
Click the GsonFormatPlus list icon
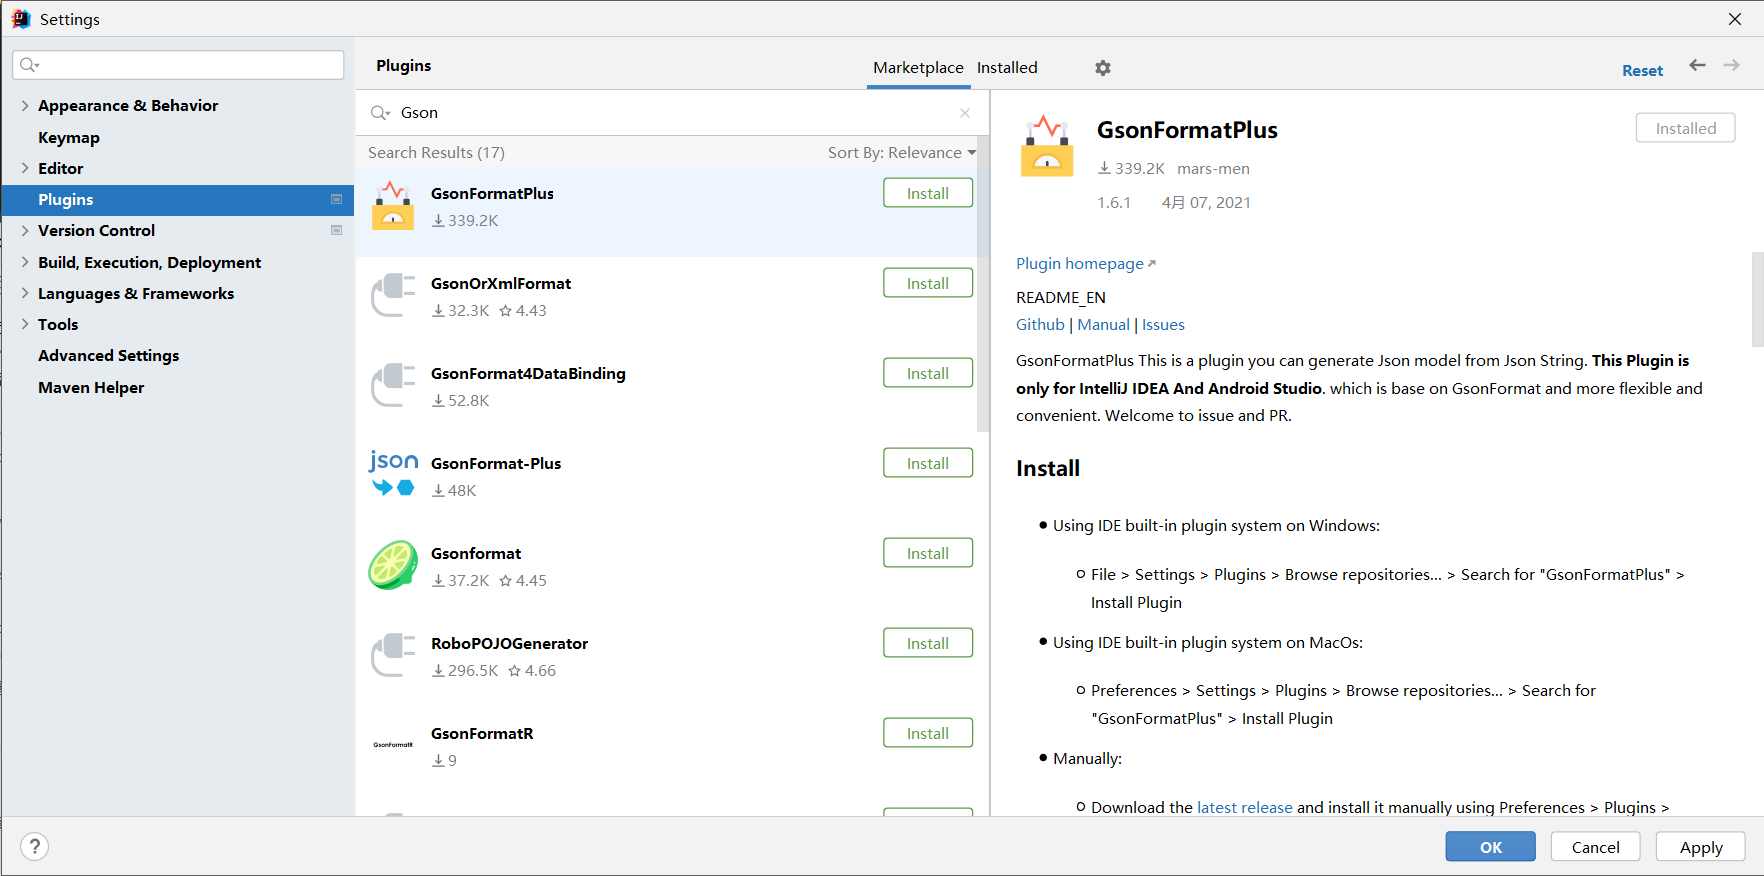pos(393,205)
